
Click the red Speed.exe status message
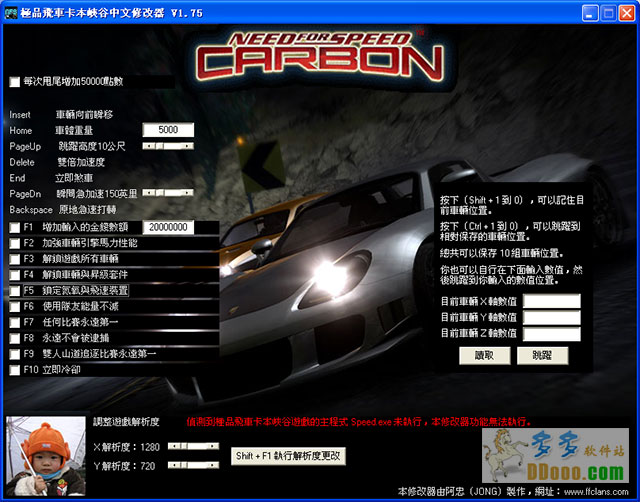click(x=359, y=422)
